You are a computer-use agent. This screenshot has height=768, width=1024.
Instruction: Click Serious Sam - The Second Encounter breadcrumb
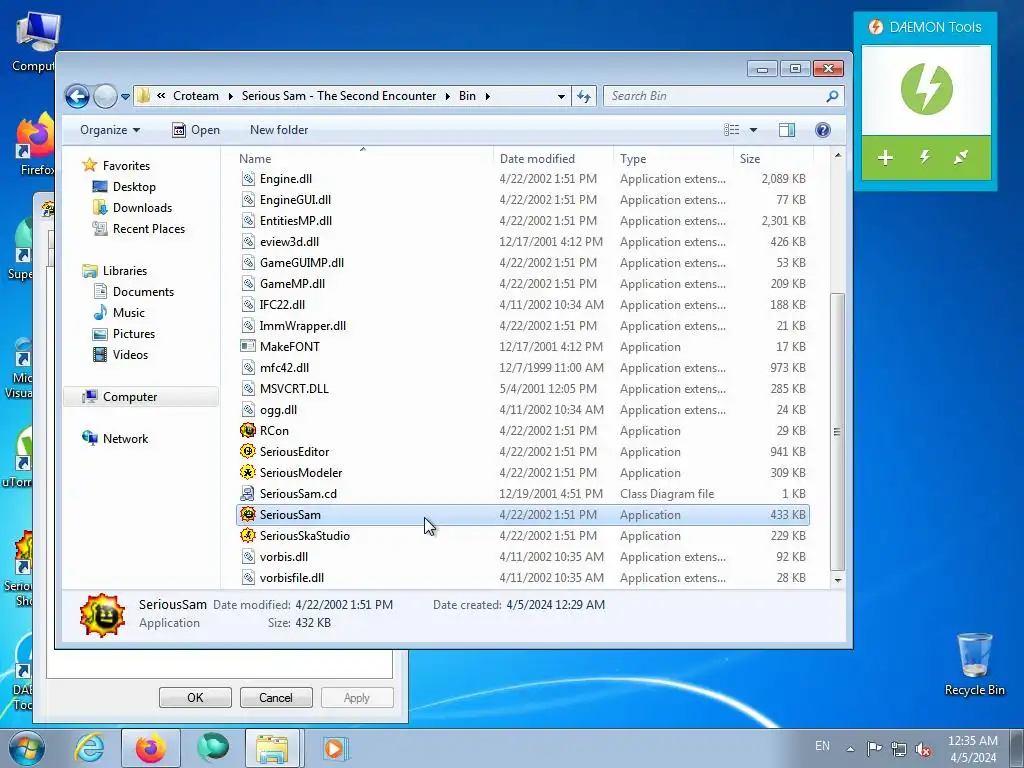coord(339,96)
